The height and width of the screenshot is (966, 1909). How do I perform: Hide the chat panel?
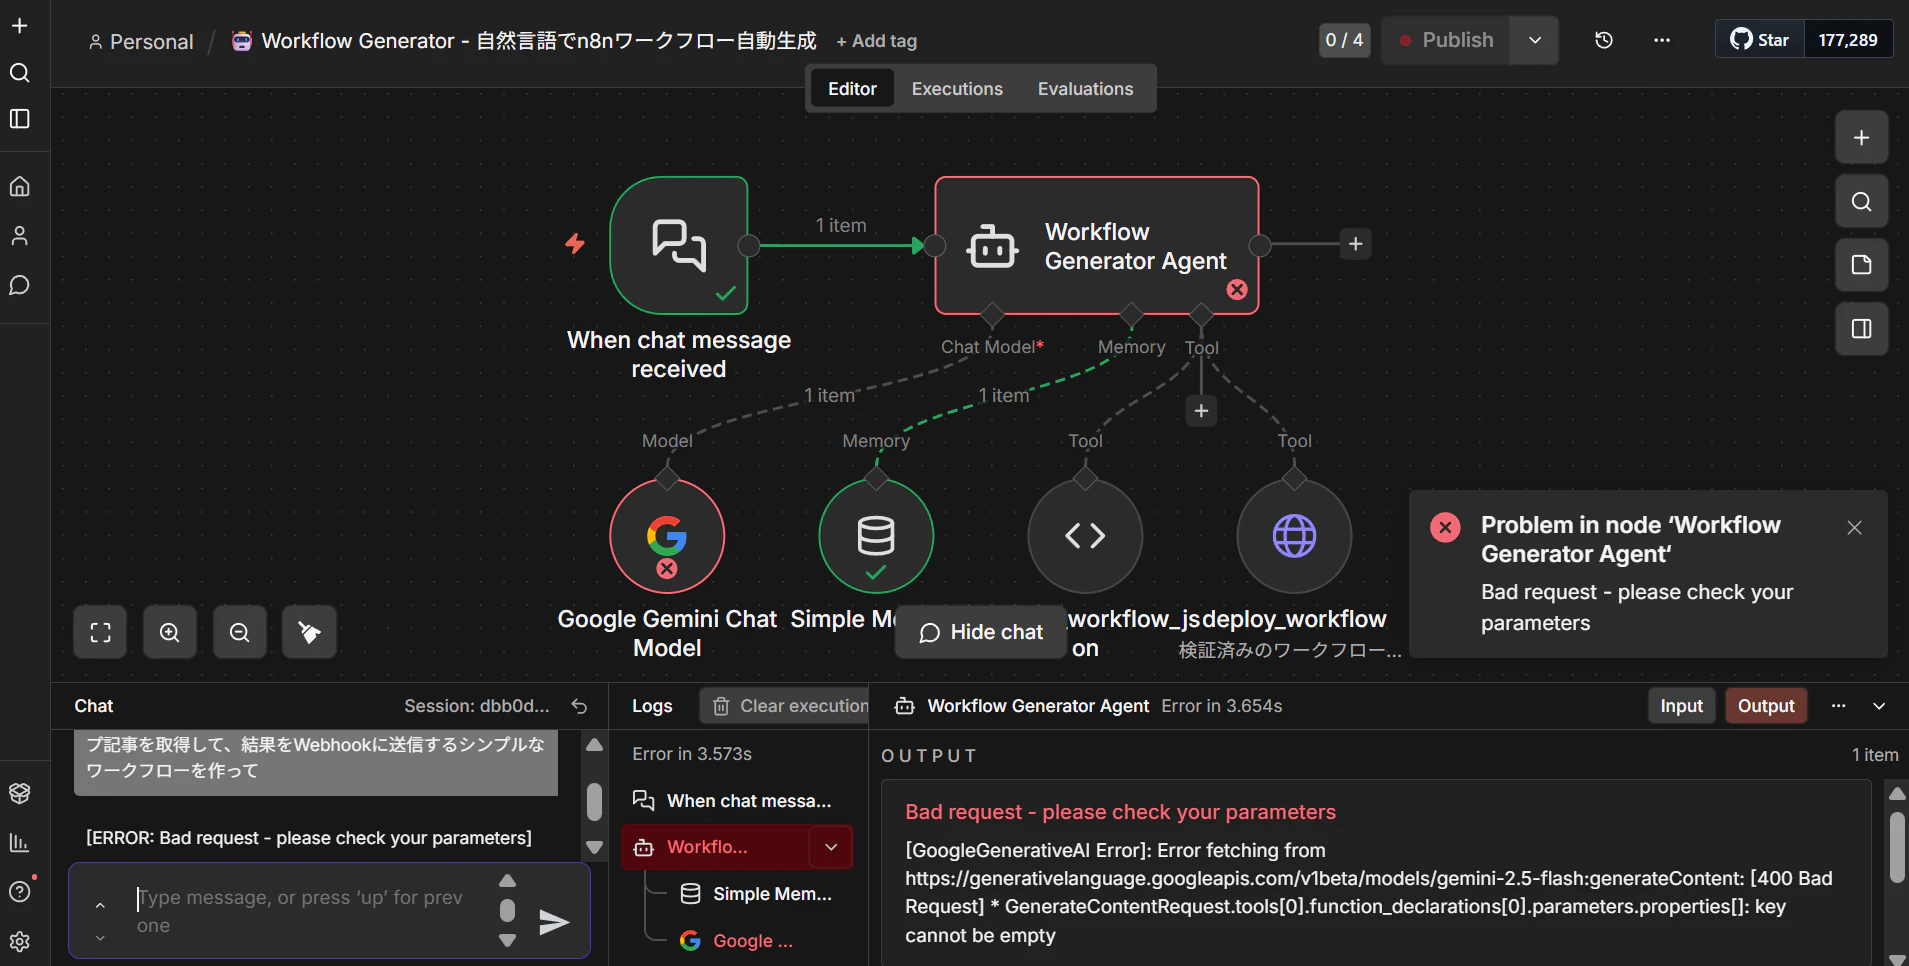click(x=979, y=631)
